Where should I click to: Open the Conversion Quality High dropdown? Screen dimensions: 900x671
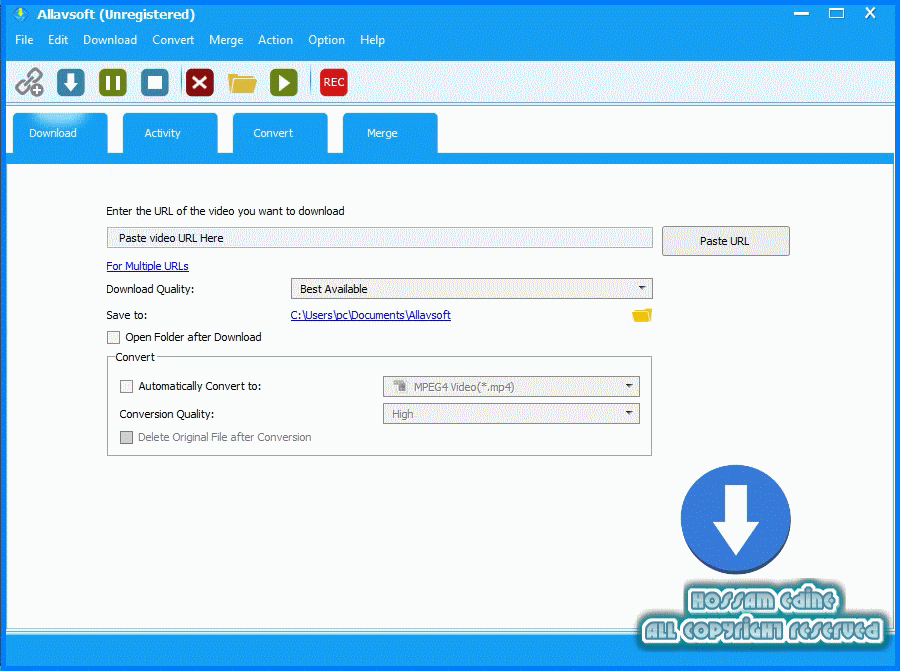[x=511, y=414]
